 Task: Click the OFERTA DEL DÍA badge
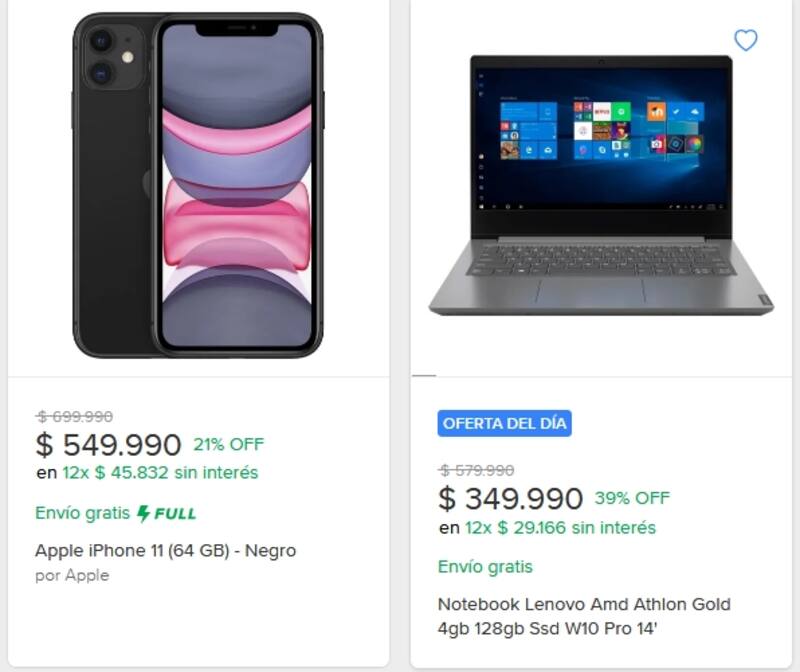(x=505, y=423)
